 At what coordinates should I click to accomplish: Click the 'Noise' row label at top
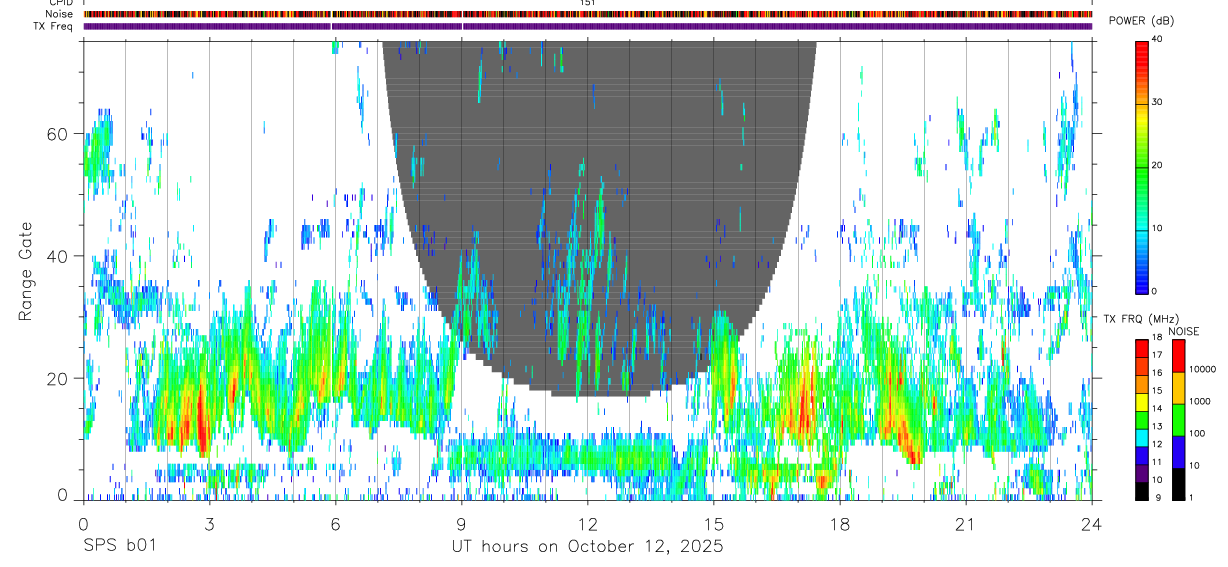[x=60, y=14]
